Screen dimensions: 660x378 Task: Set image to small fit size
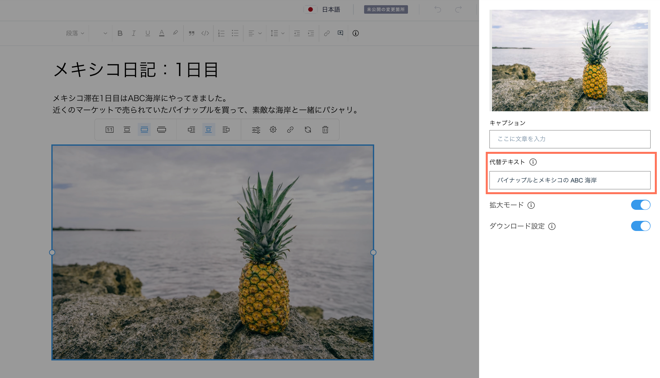(127, 130)
